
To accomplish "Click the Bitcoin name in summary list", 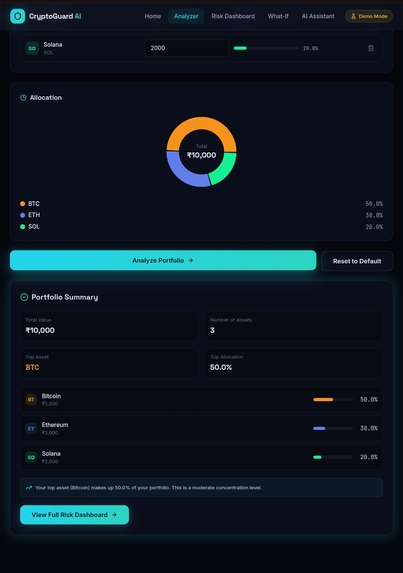I will pos(51,396).
